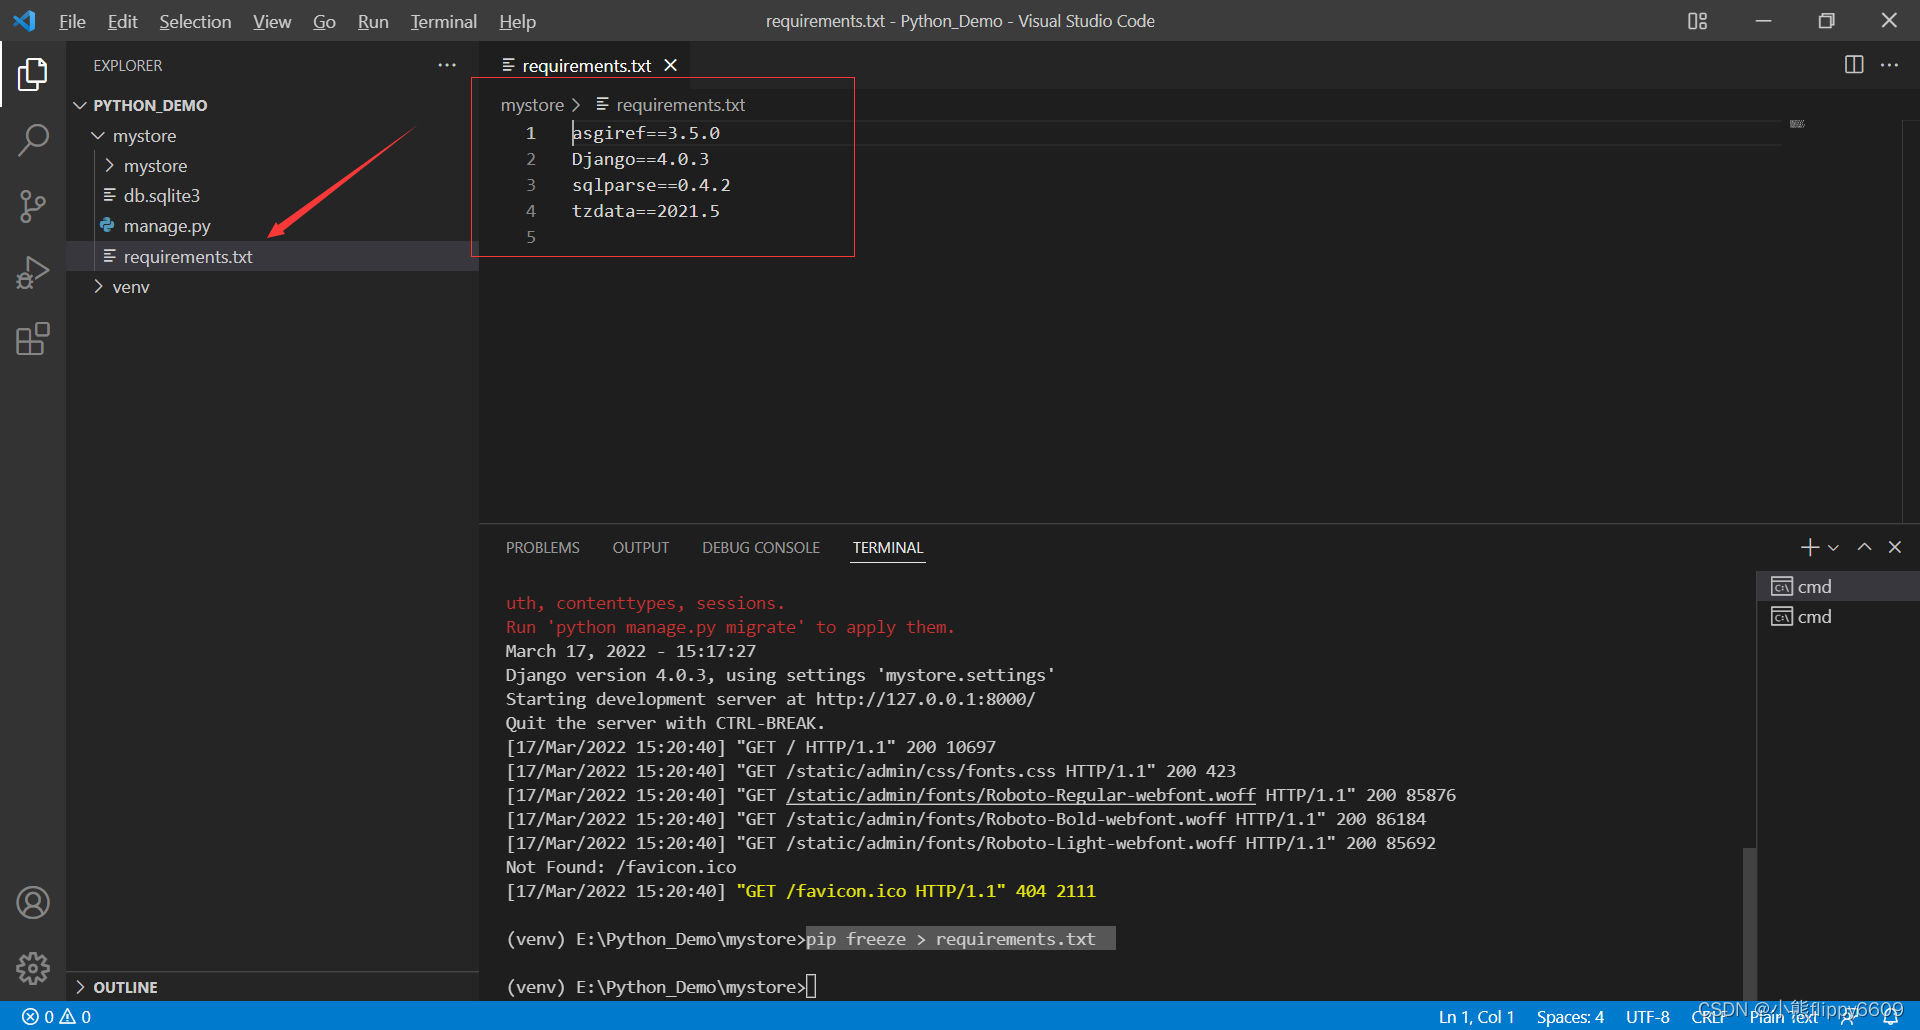The image size is (1920, 1030).
Task: Open the Search view in activity bar
Action: 33,140
